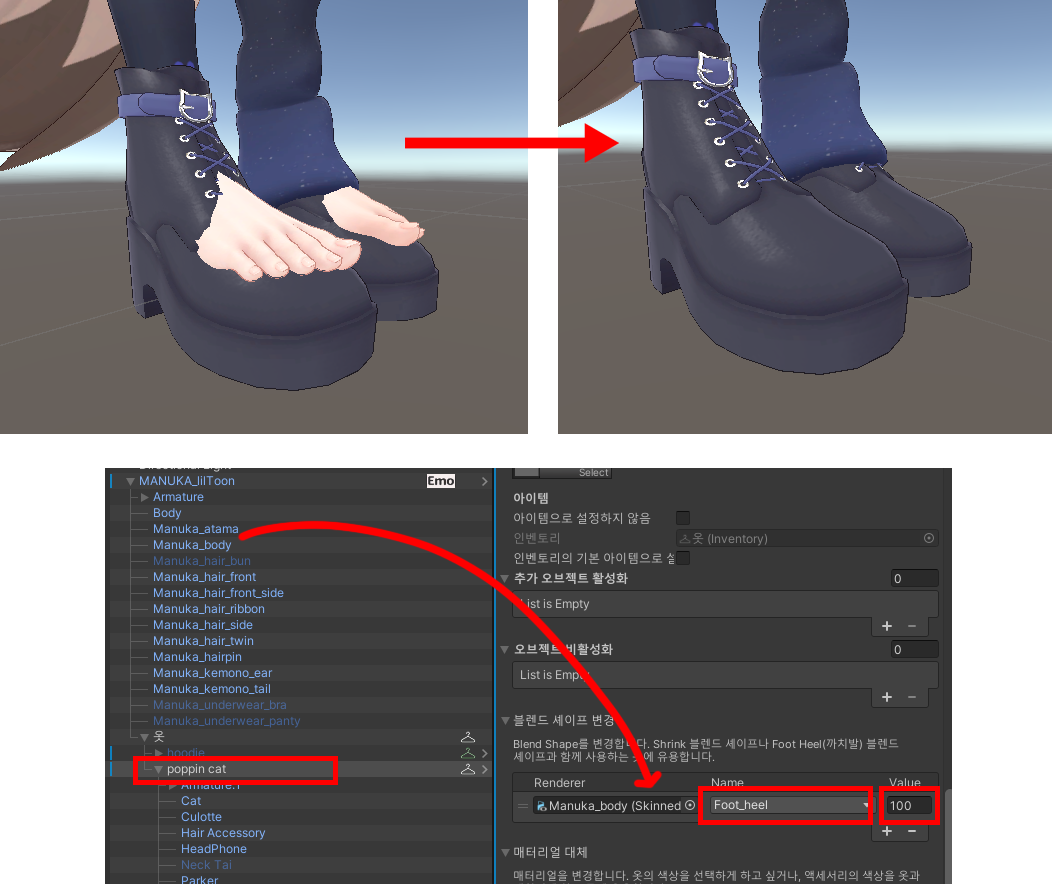
Task: Collapse the poppin cat tree item
Action: tap(158, 769)
